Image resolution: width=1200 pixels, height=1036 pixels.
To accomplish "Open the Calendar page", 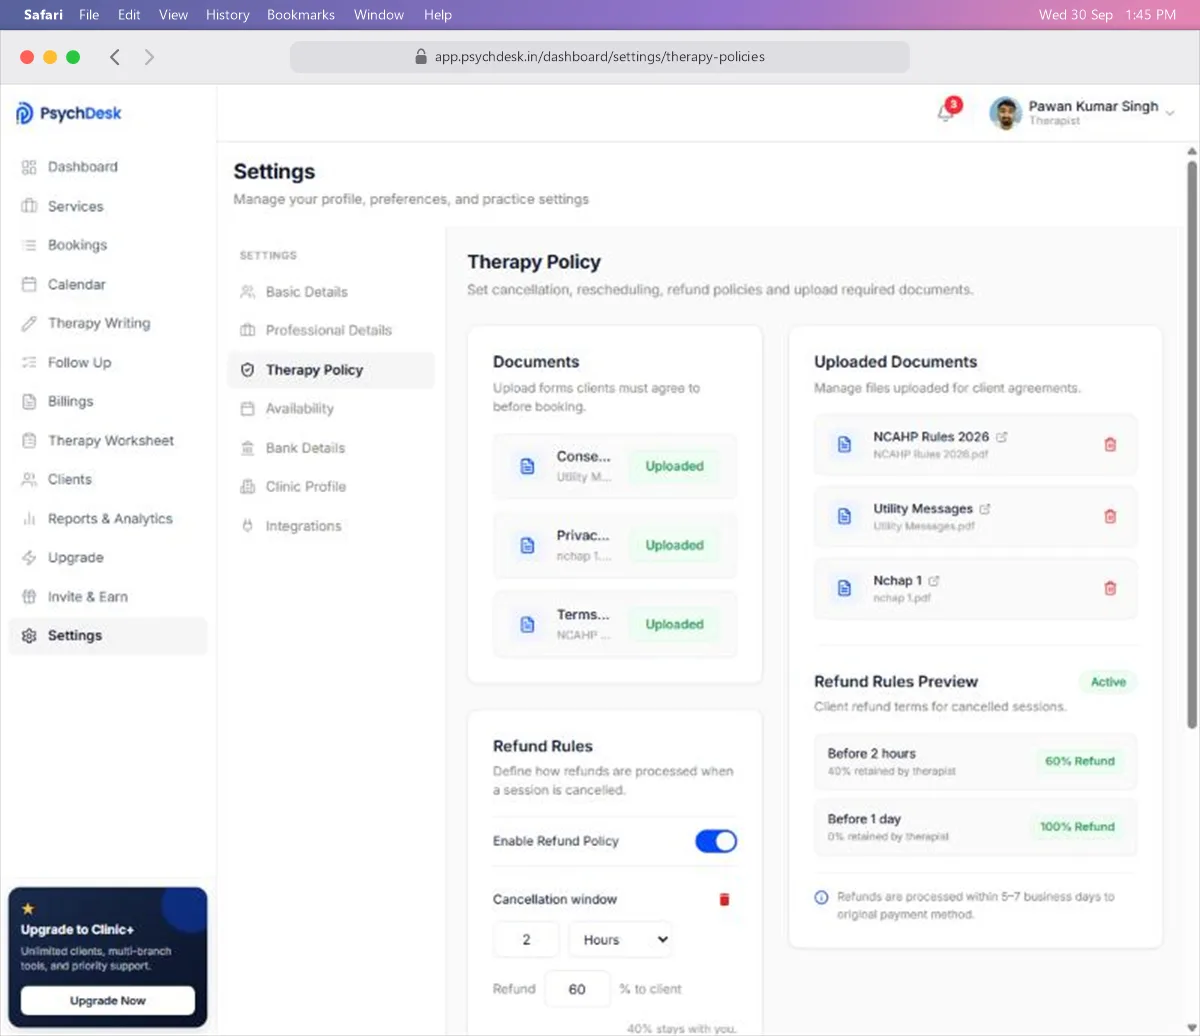I will click(x=108, y=284).
